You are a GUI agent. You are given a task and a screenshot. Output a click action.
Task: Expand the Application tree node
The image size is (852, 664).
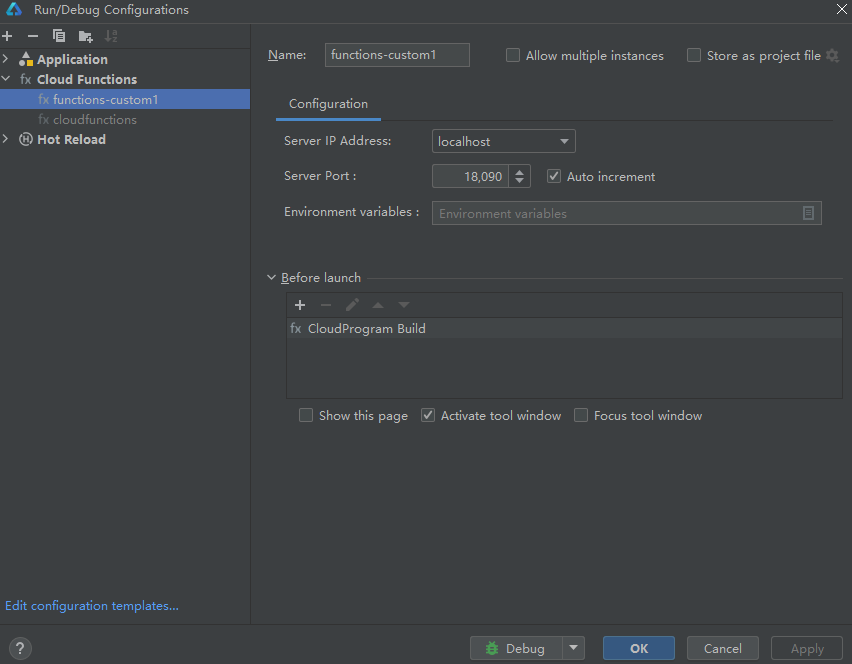point(7,59)
